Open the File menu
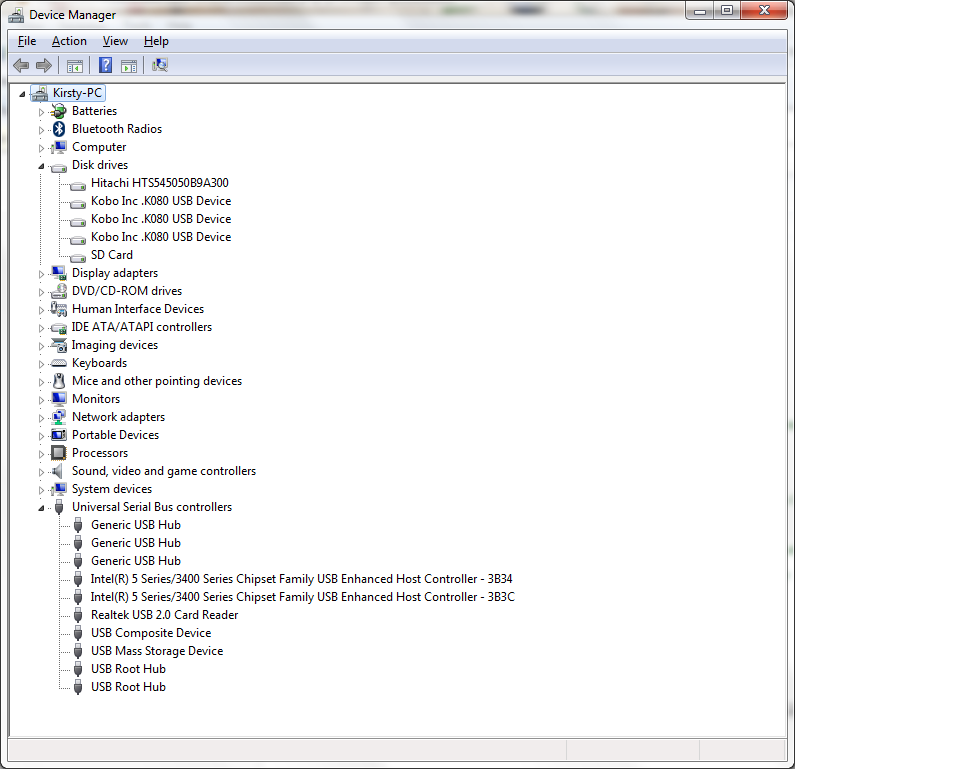This screenshot has height=769, width=960. pyautogui.click(x=27, y=41)
